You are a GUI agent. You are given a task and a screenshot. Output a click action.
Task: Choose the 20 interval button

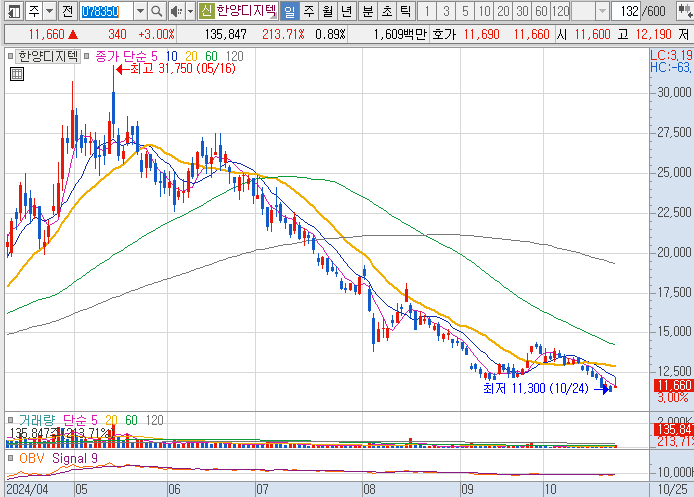point(503,11)
